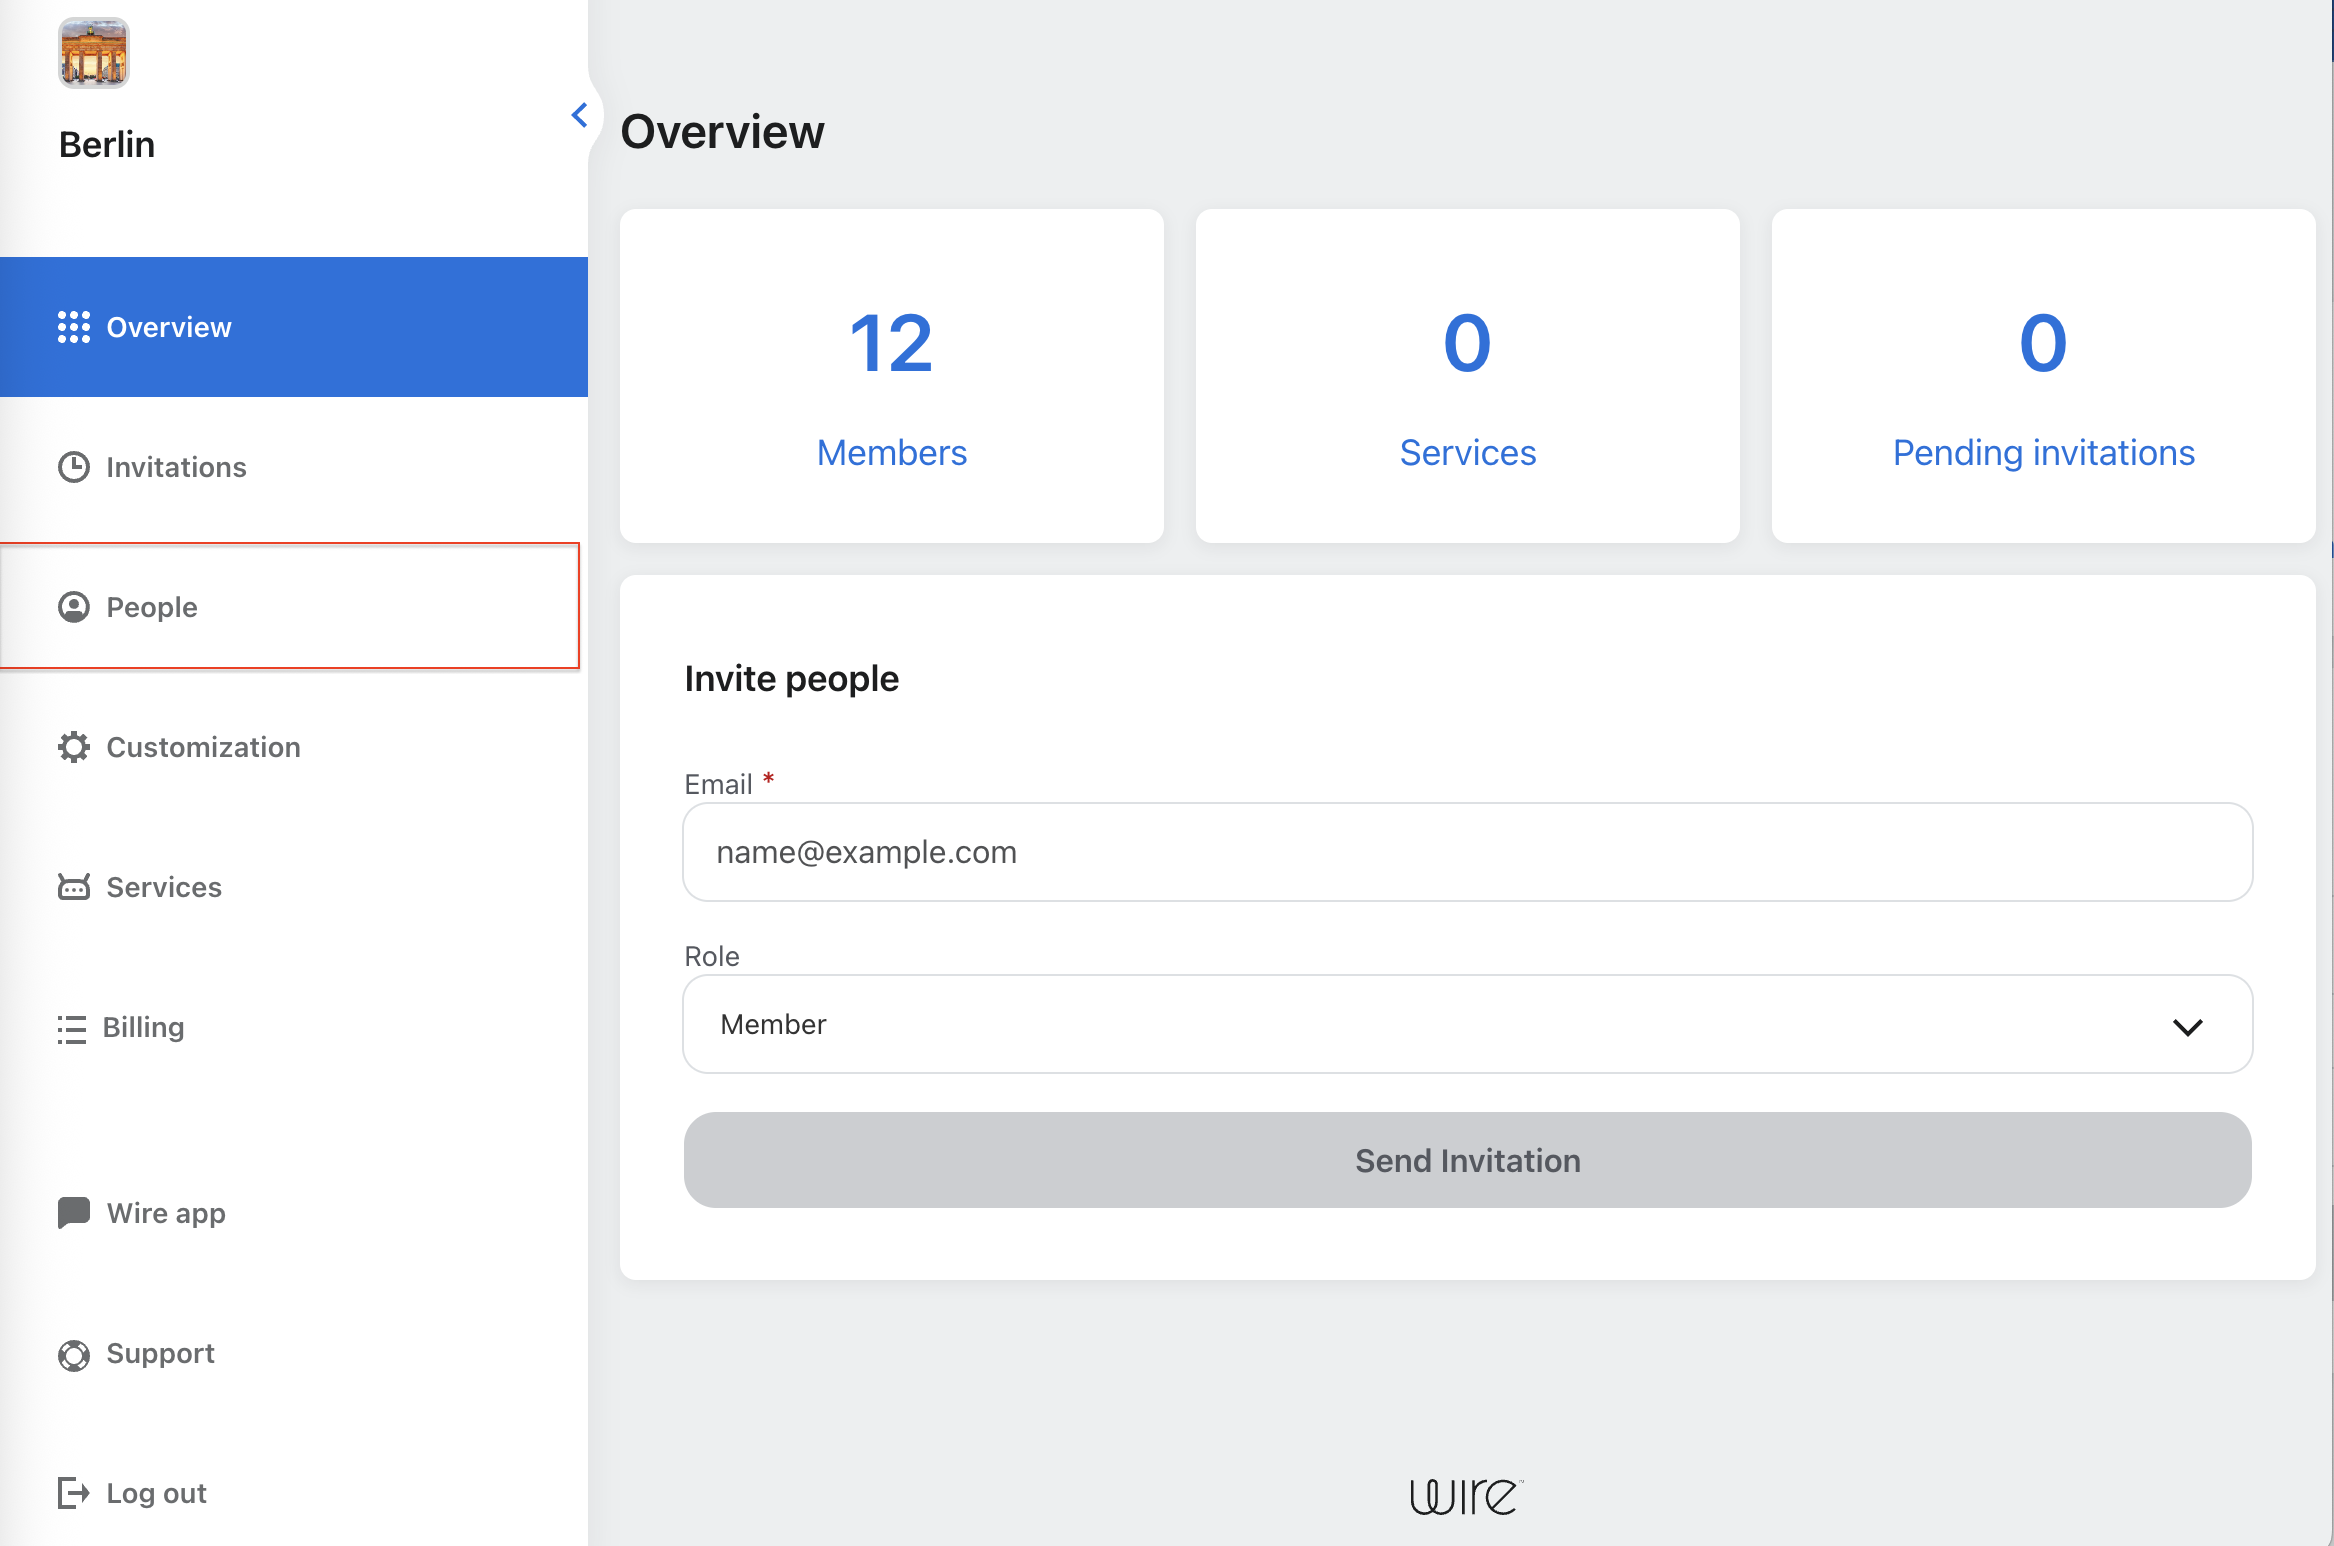This screenshot has height=1546, width=2334.
Task: Open the 0 Services card
Action: (1468, 376)
